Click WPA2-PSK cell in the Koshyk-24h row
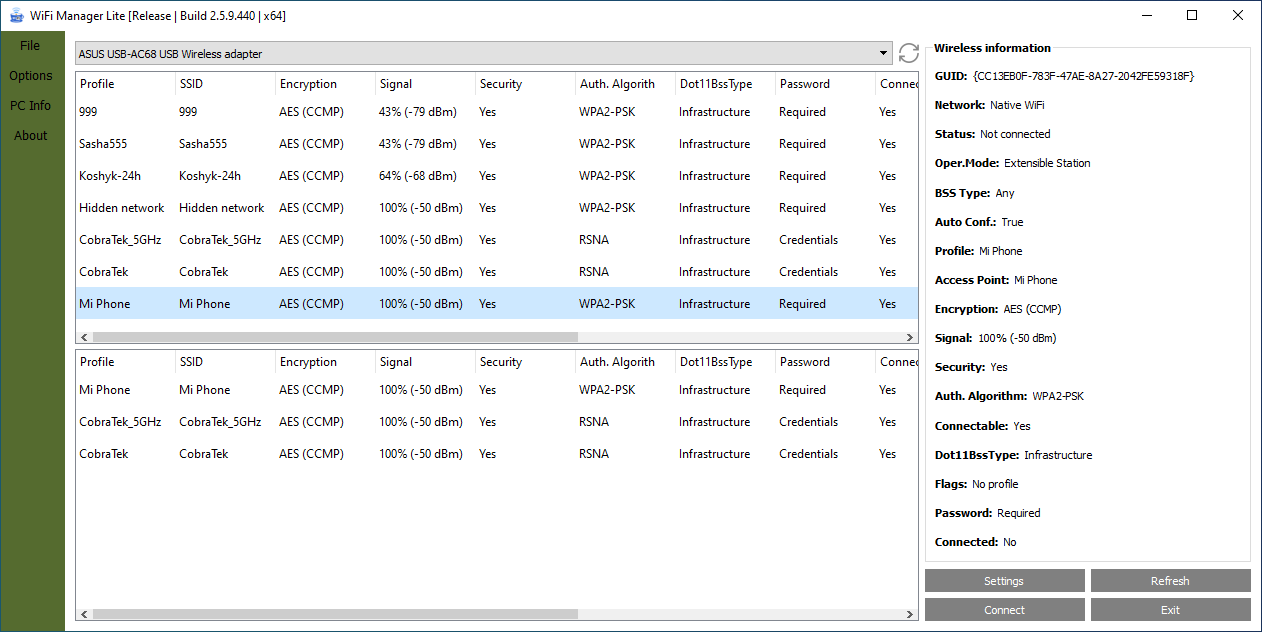 coord(607,176)
